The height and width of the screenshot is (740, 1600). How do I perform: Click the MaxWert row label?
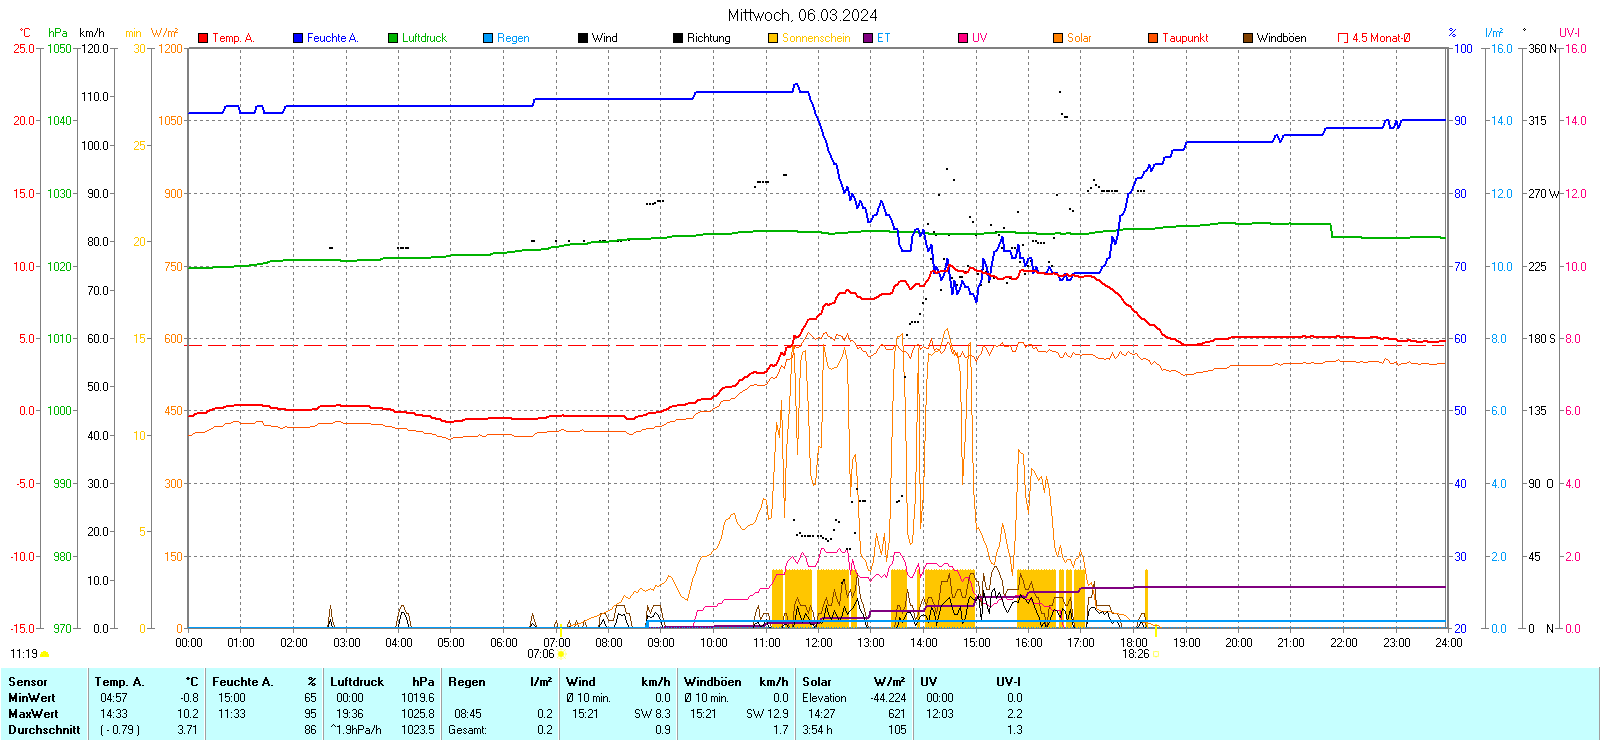click(33, 714)
